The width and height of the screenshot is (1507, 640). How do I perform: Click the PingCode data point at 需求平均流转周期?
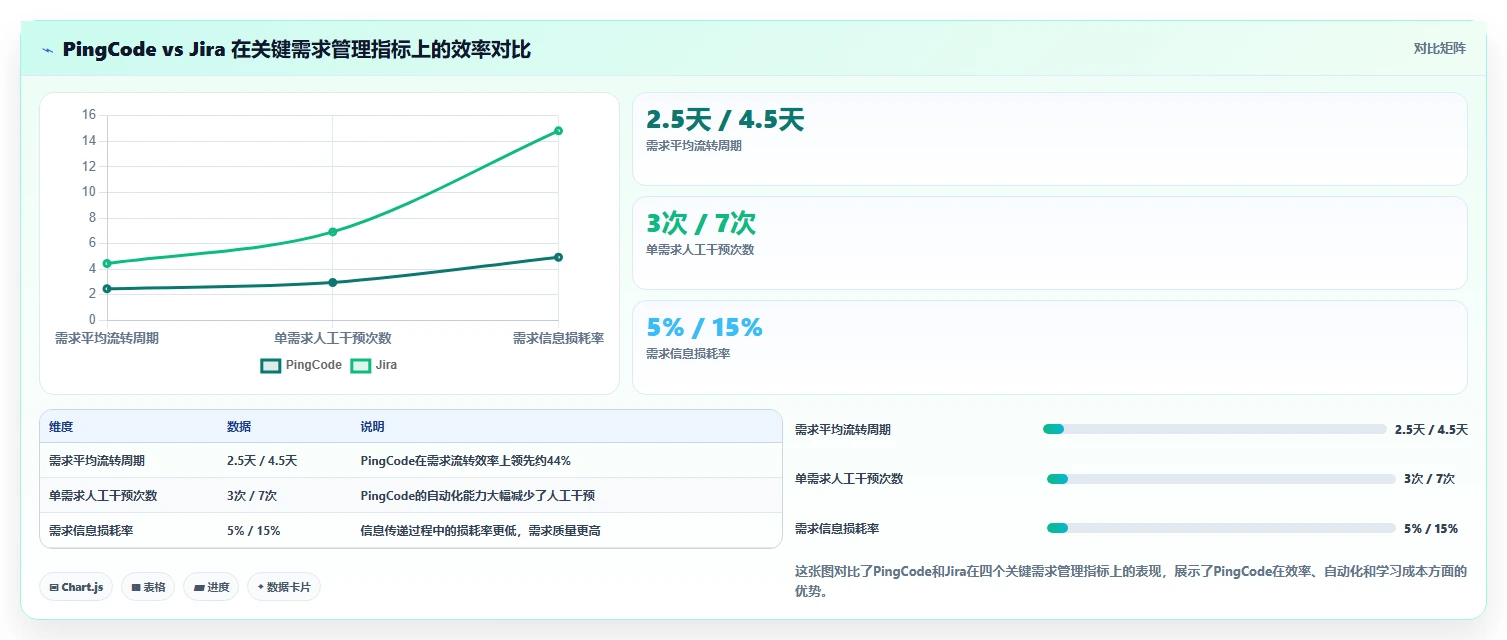(x=106, y=289)
